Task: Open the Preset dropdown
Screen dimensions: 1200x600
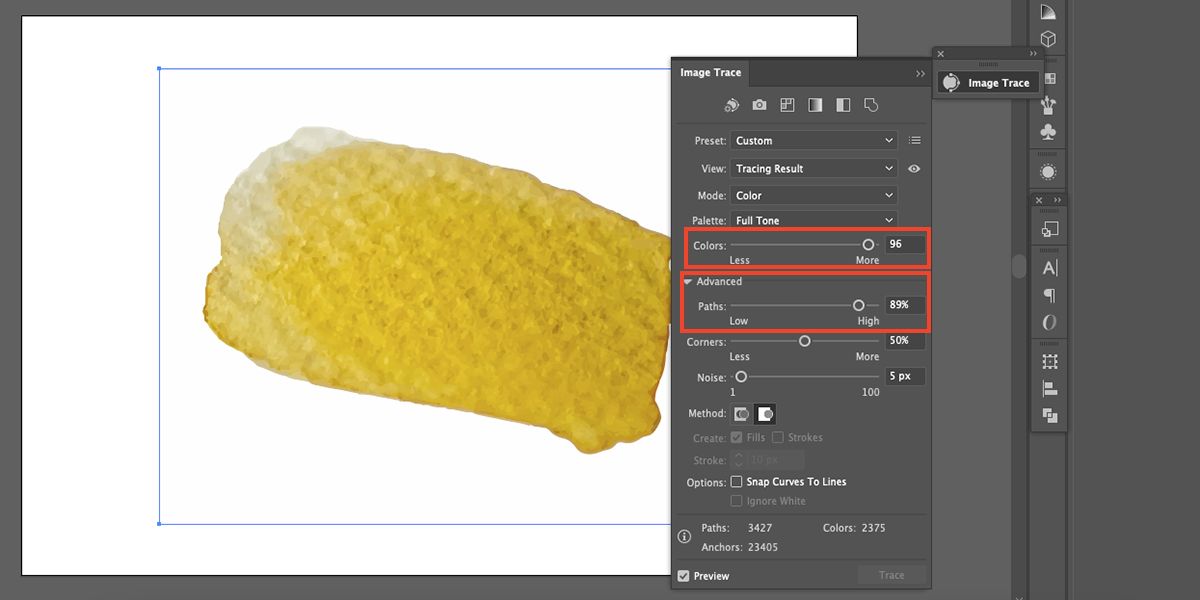Action: click(x=813, y=141)
